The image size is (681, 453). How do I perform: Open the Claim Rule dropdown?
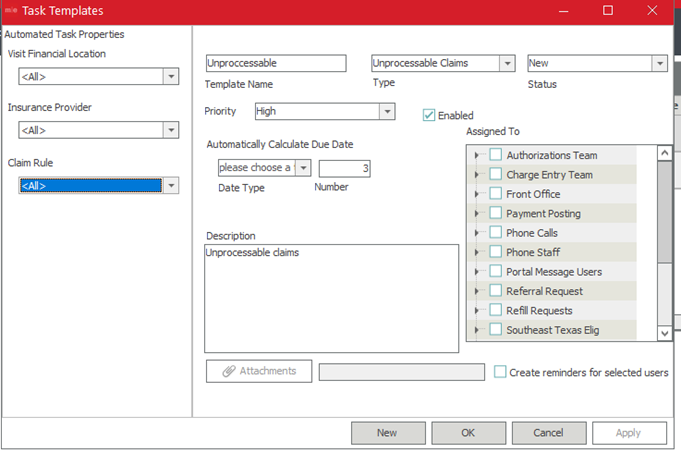(171, 185)
